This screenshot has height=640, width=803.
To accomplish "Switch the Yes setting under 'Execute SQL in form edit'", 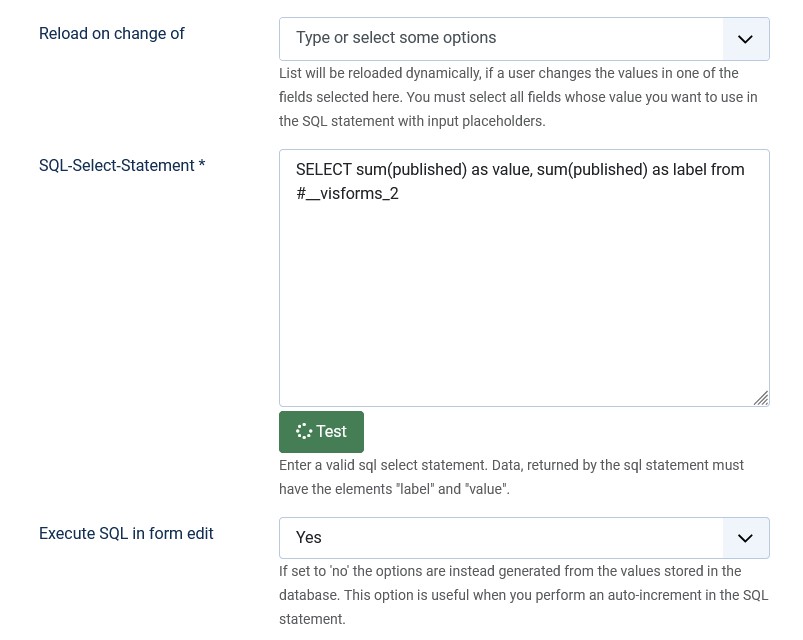I will (x=524, y=537).
